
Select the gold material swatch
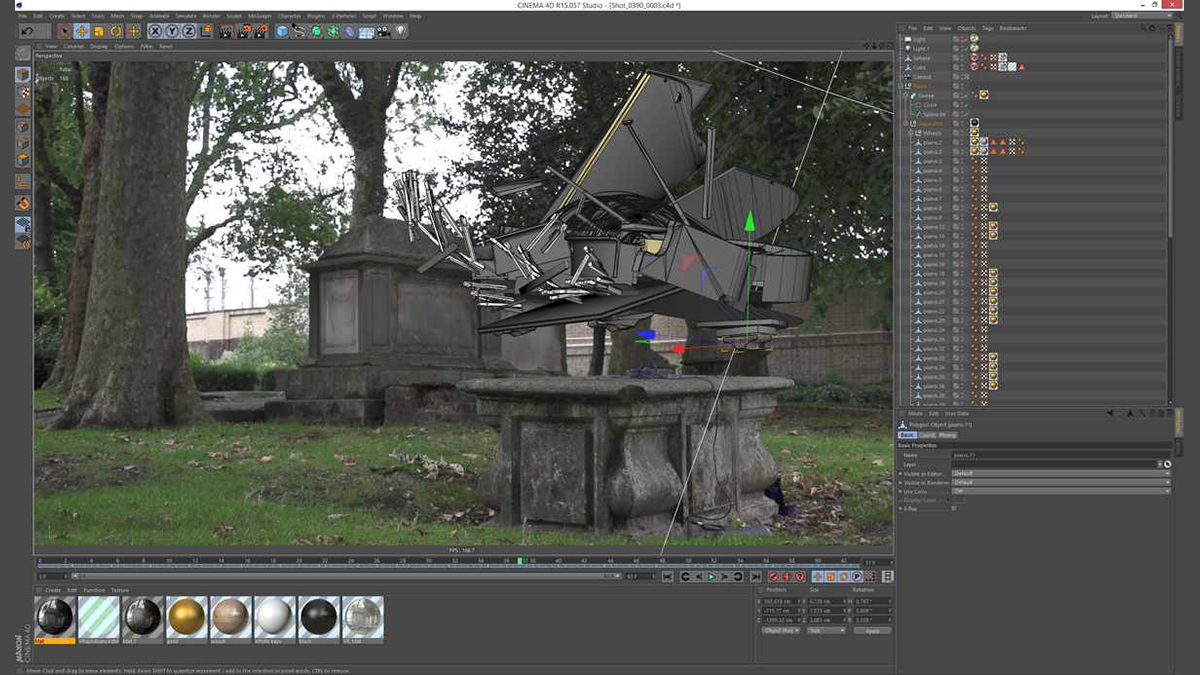coord(186,617)
